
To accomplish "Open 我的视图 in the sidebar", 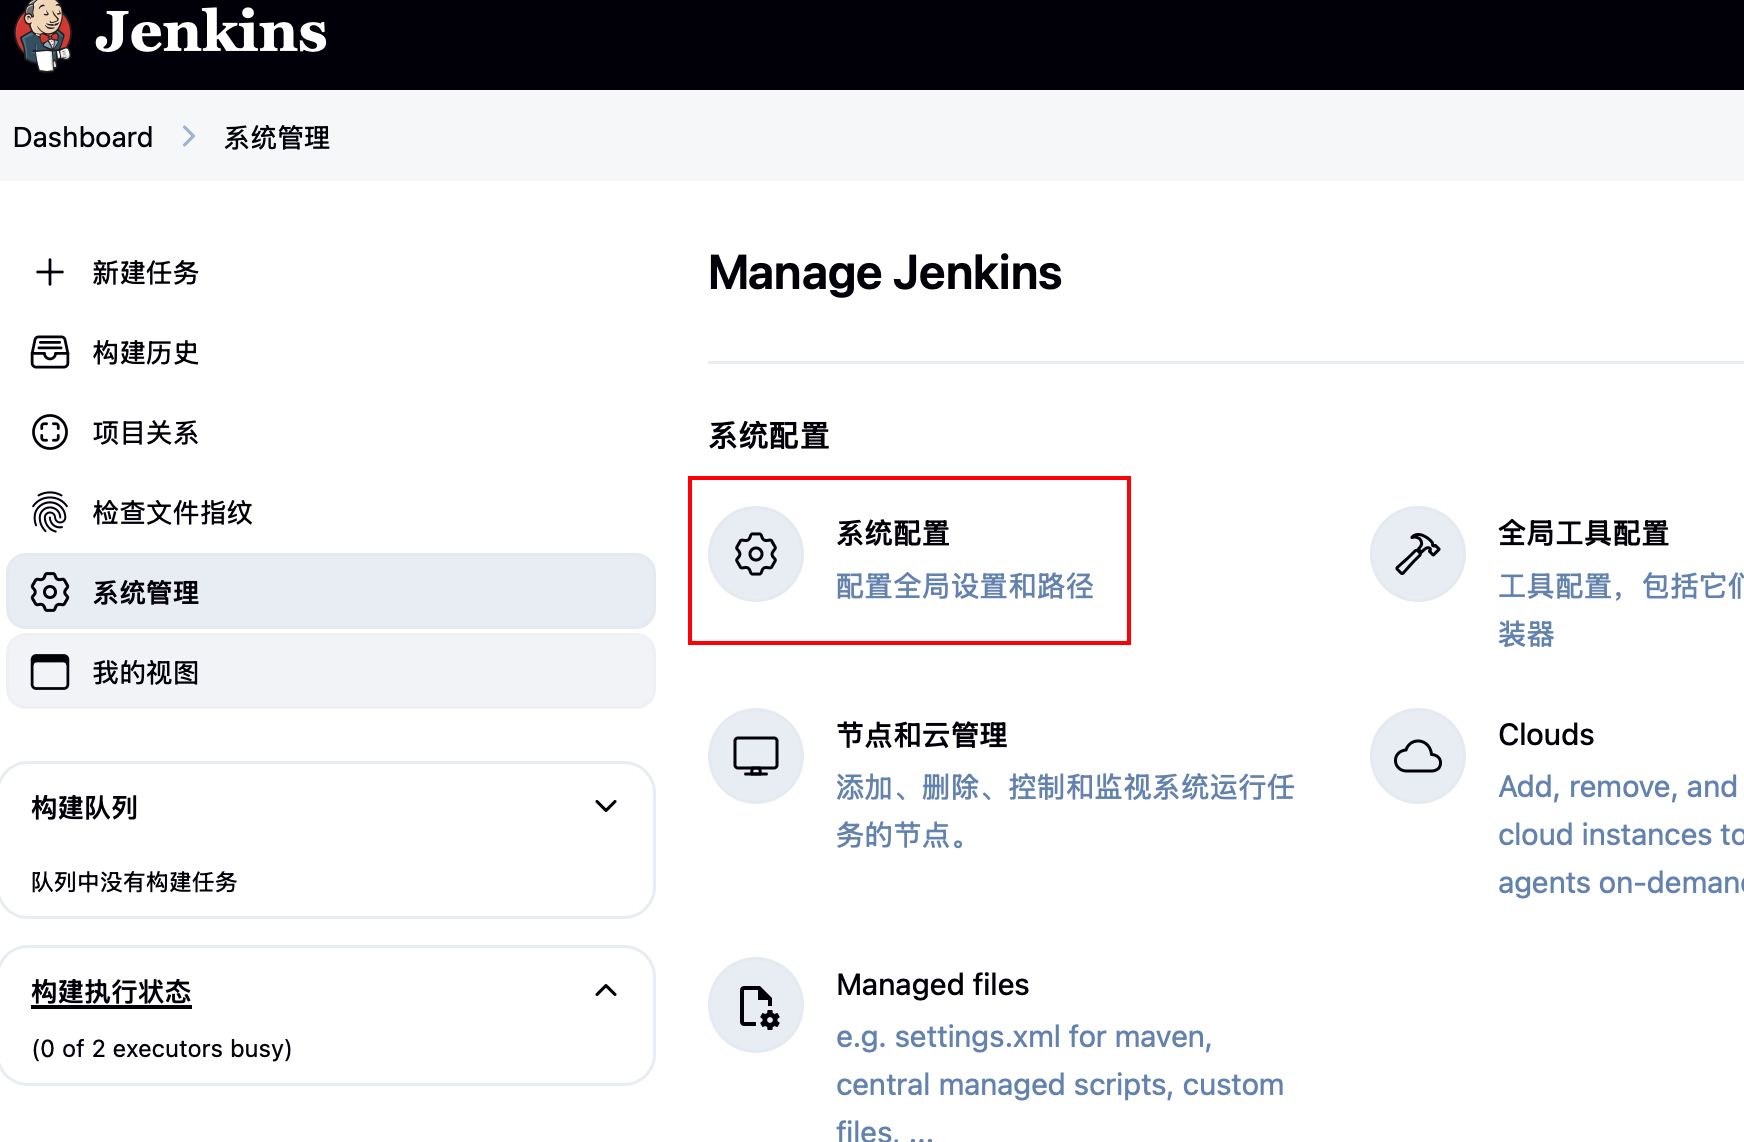I will pyautogui.click(x=331, y=672).
